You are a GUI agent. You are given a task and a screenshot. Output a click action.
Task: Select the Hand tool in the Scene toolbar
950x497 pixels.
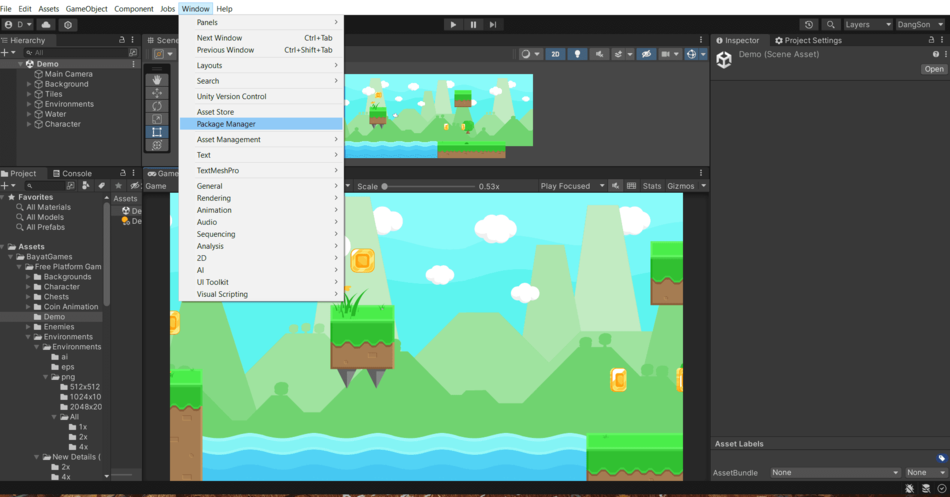pyautogui.click(x=157, y=80)
